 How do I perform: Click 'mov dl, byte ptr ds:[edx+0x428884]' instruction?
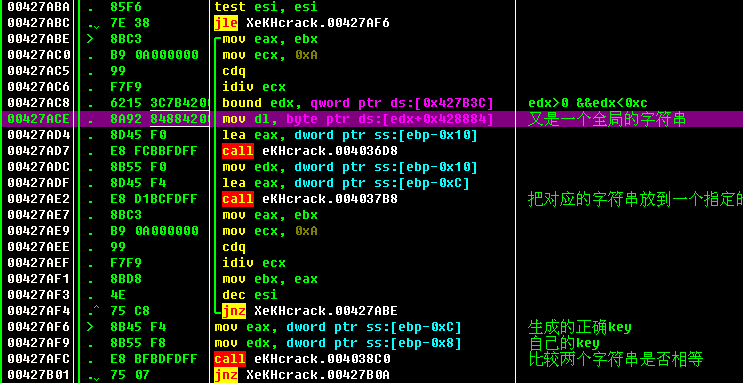[358, 119]
